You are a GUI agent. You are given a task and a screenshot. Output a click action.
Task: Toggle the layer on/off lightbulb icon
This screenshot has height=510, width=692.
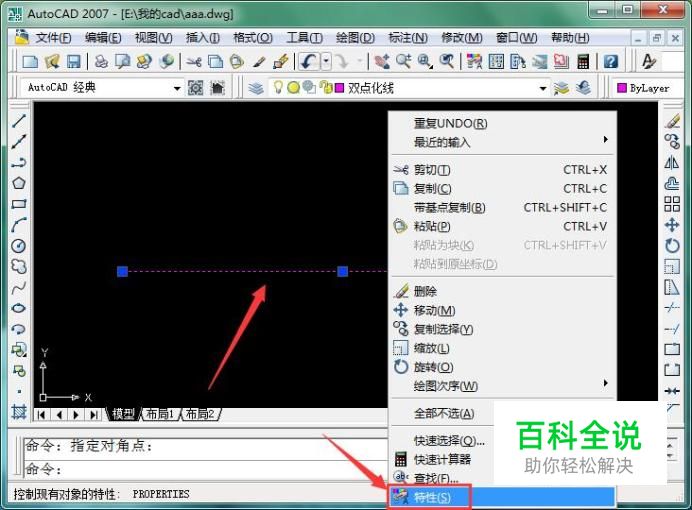(278, 87)
